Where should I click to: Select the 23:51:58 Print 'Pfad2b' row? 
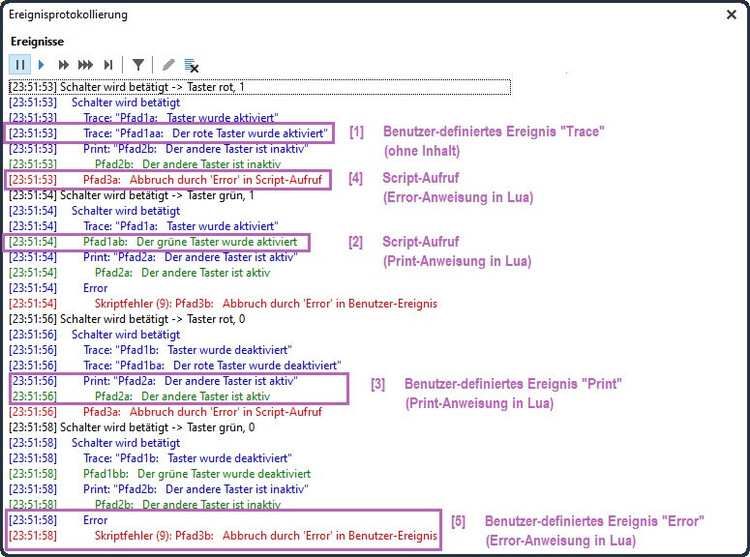158,489
